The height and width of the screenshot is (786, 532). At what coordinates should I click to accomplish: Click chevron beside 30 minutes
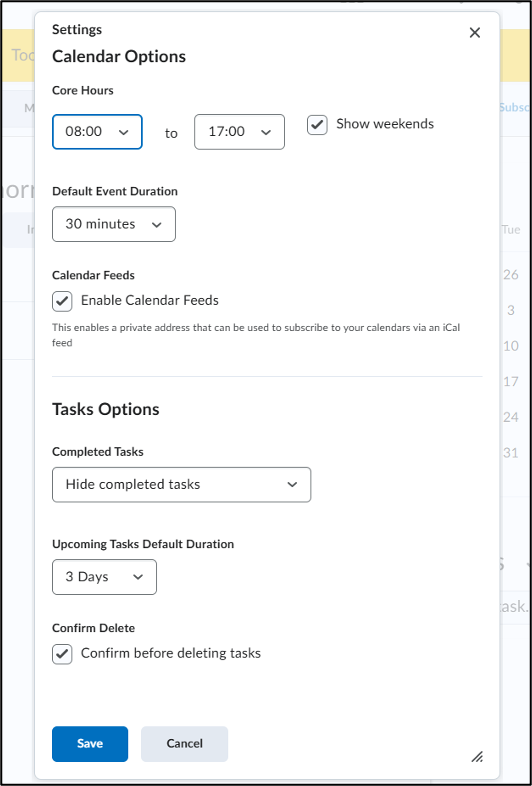(156, 225)
